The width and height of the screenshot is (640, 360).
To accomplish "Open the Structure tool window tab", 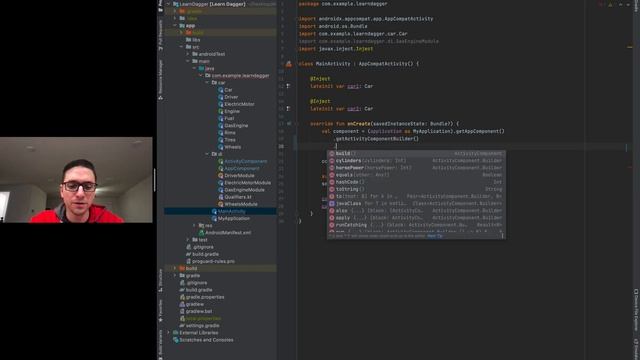I will [x=160, y=280].
